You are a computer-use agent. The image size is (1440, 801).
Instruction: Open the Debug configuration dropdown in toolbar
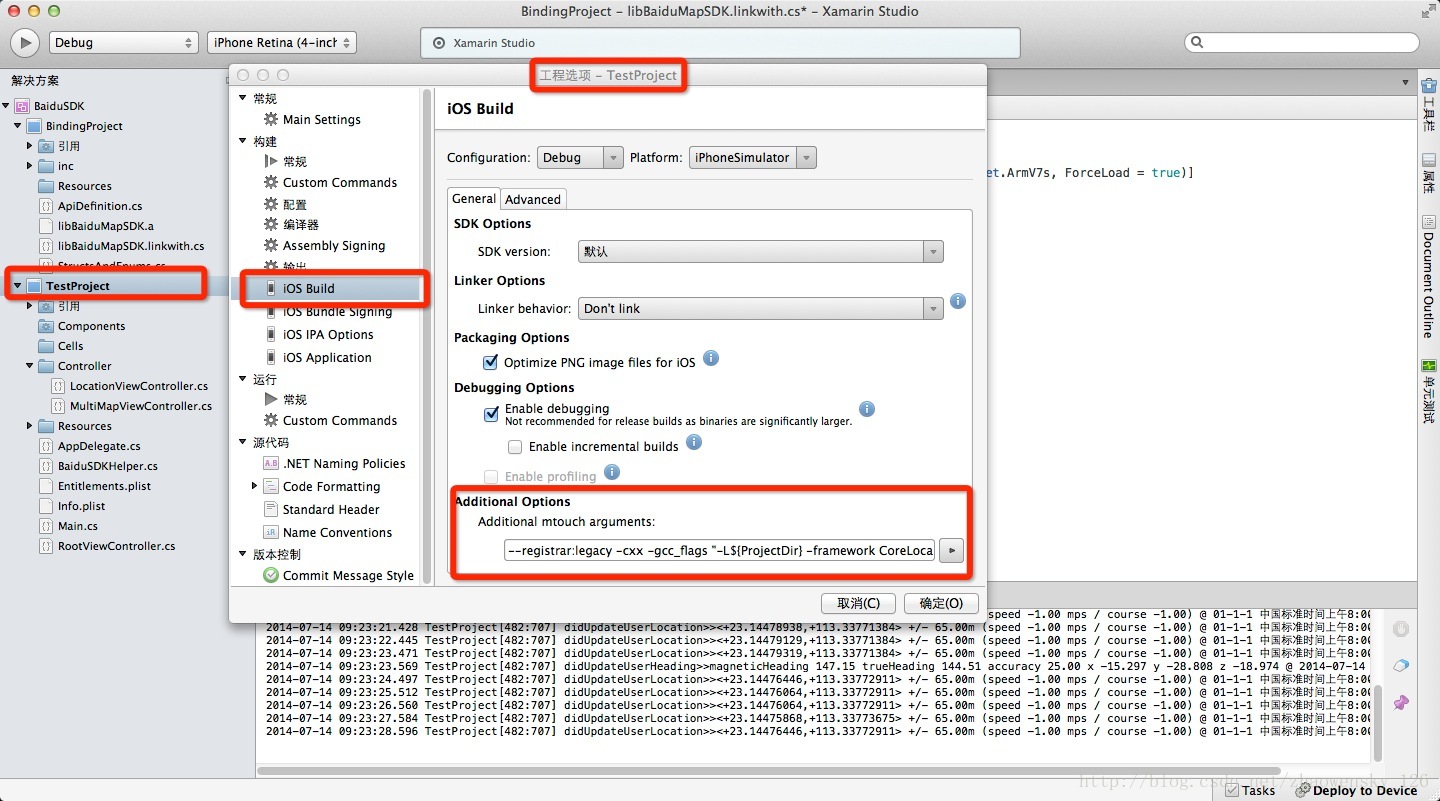pos(124,43)
